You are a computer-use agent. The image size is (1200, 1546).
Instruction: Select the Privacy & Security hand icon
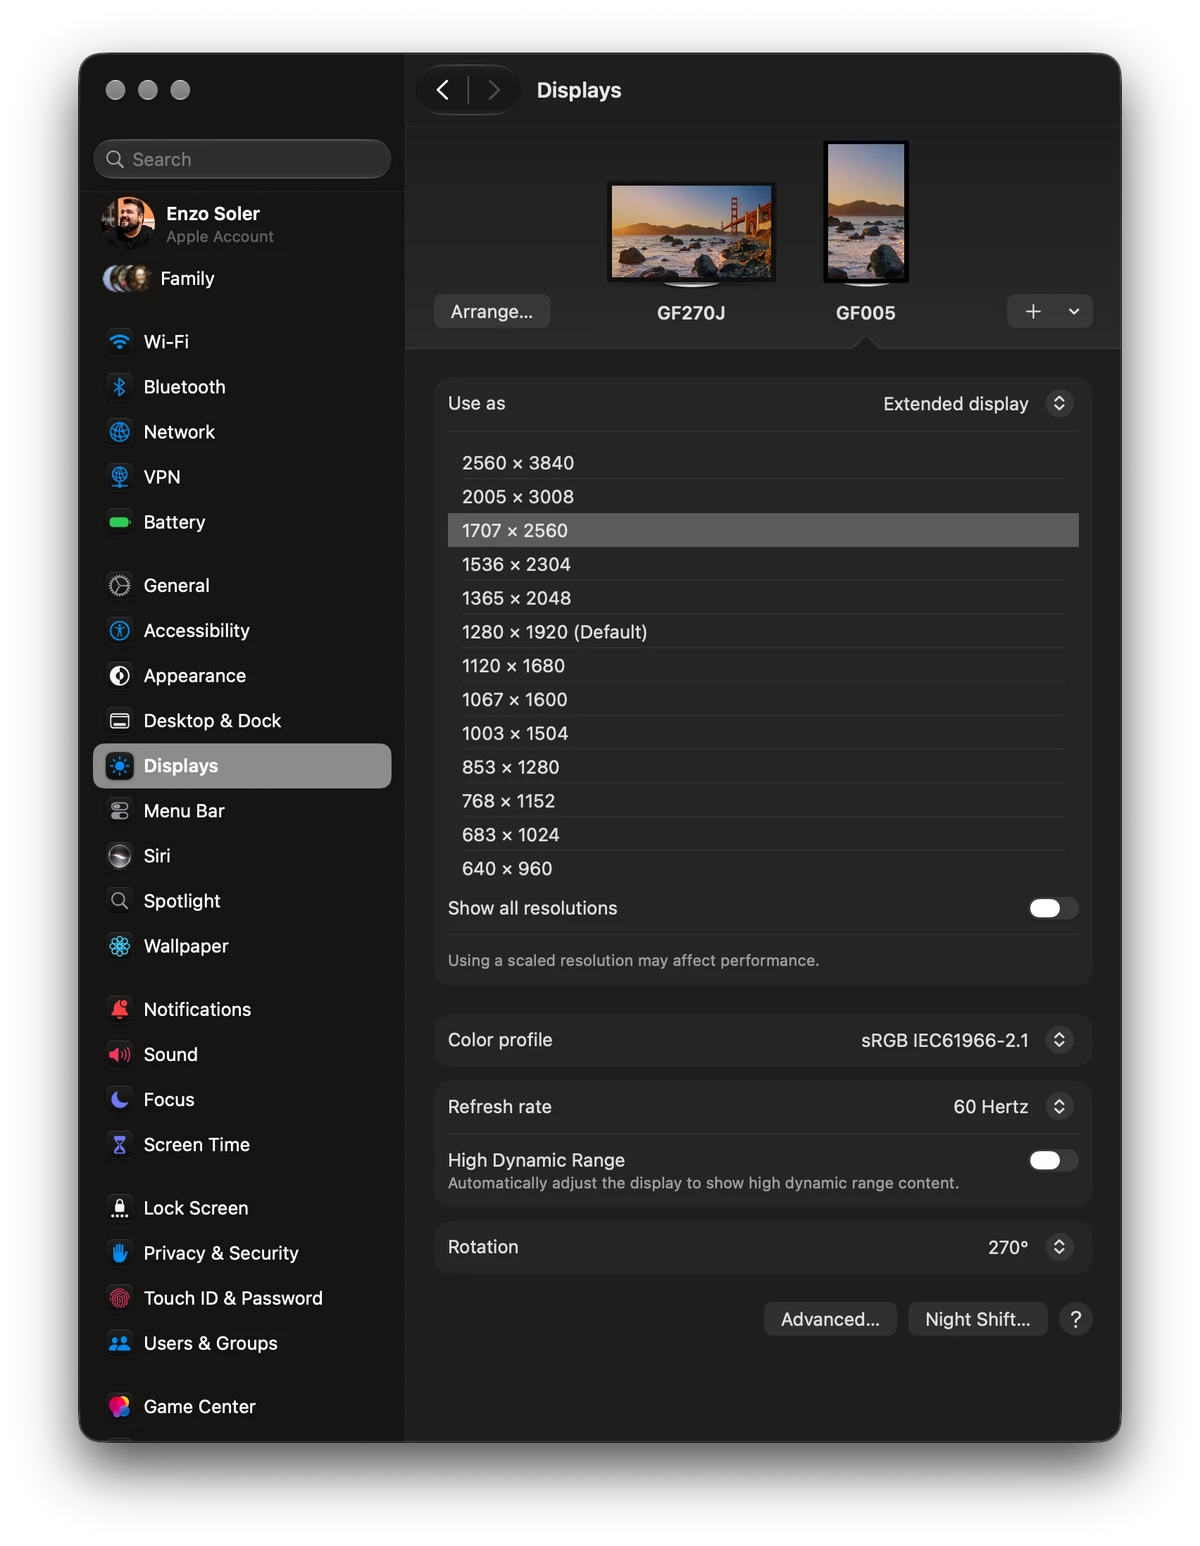[120, 1253]
